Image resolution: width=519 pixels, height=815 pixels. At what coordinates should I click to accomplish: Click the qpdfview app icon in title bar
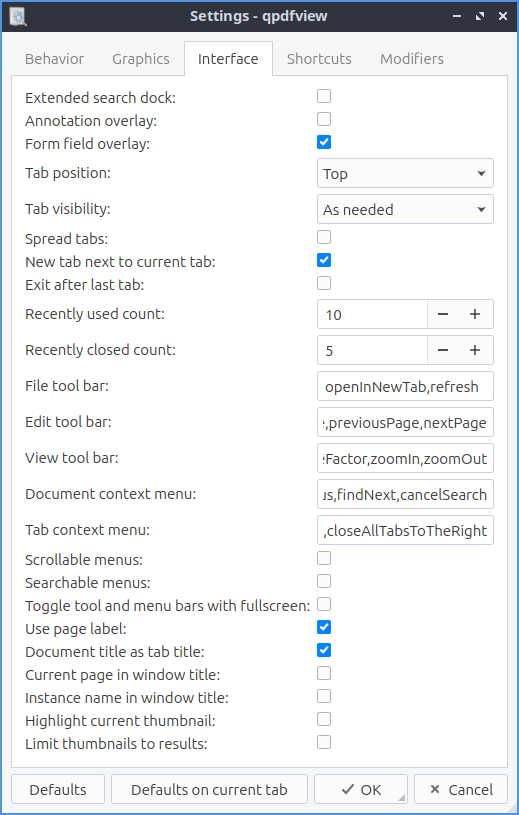pyautogui.click(x=18, y=16)
